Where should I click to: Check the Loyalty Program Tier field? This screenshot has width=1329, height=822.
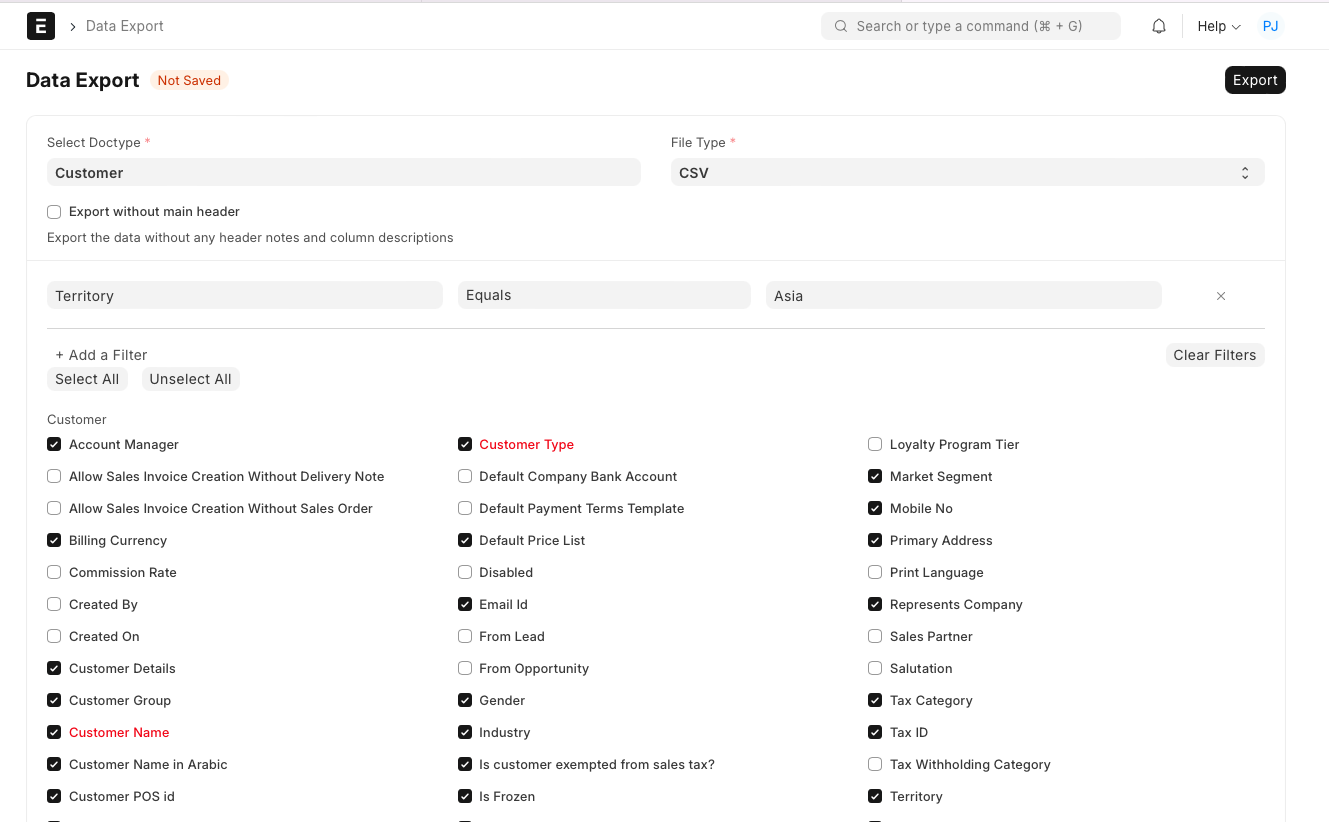click(x=875, y=444)
